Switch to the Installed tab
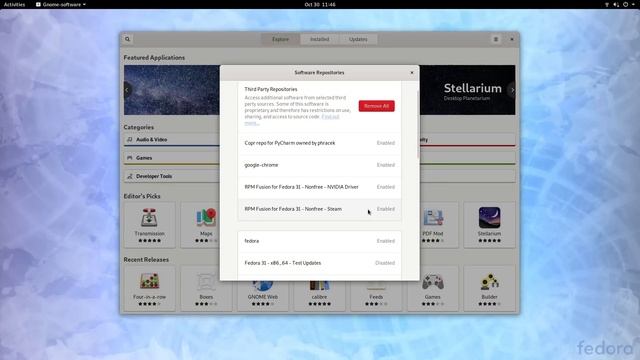The image size is (640, 360). coord(319,39)
